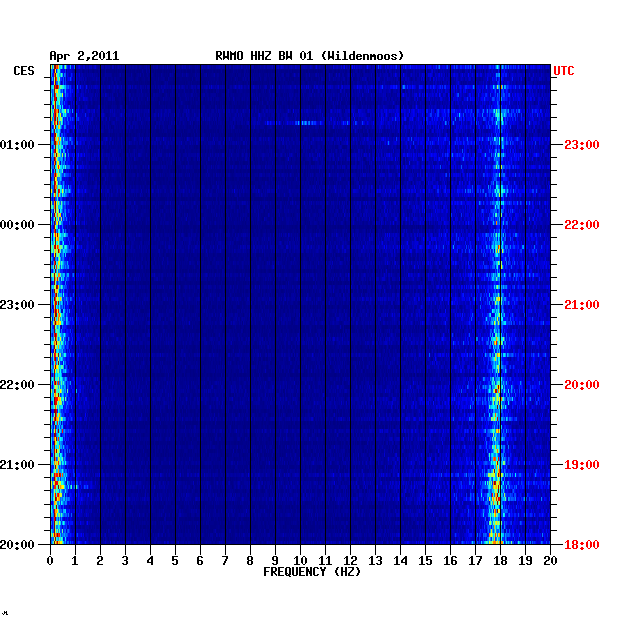Image resolution: width=630 pixels, height=624 pixels.
Task: Click frequency axis label 11
Action: click(x=325, y=561)
